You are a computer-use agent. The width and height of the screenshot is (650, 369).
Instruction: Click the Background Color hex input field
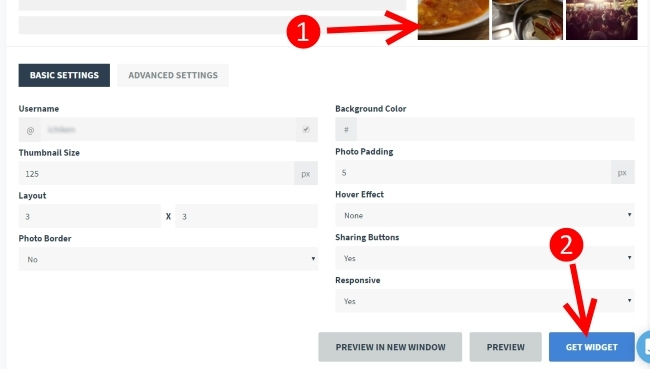495,129
